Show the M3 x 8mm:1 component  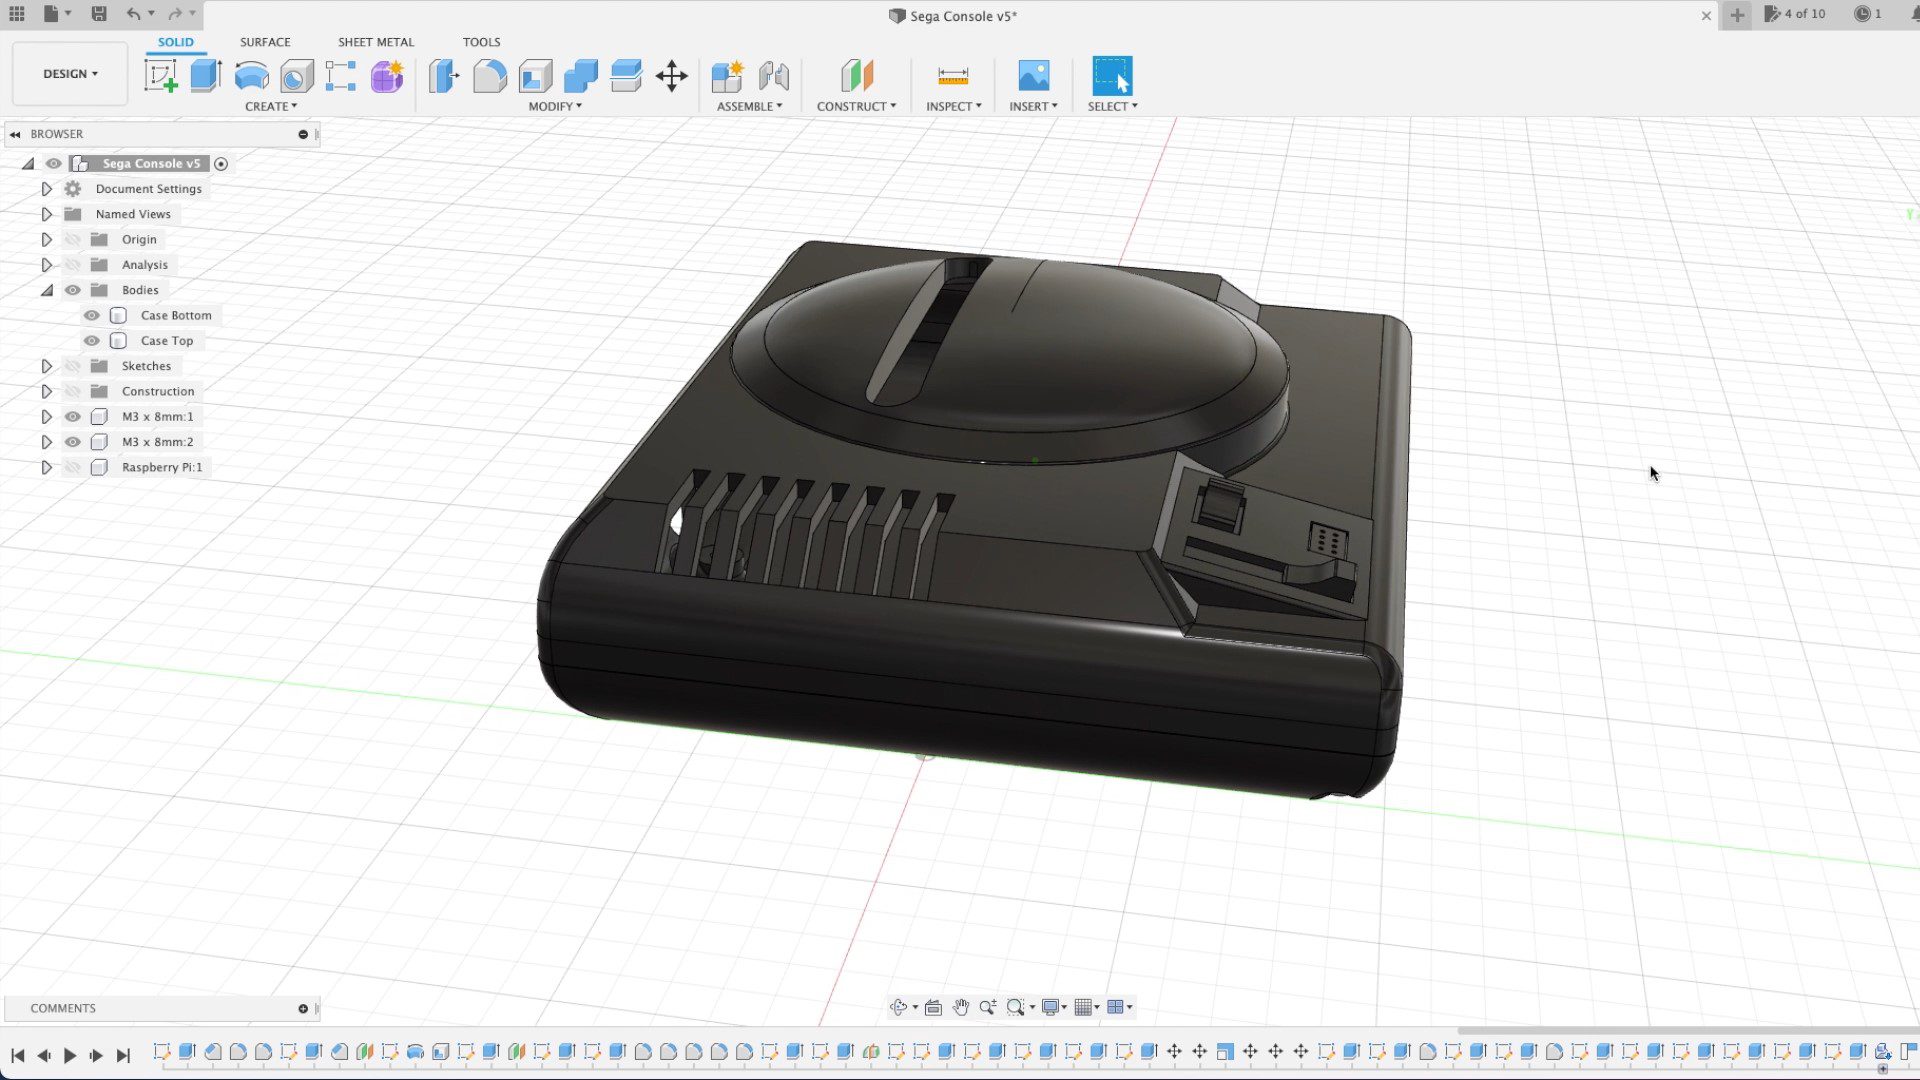tap(72, 416)
